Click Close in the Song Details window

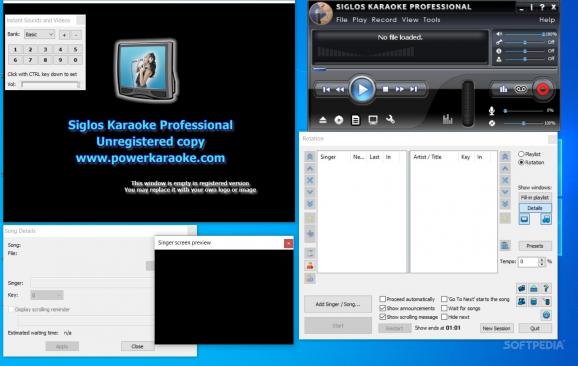[137, 346]
